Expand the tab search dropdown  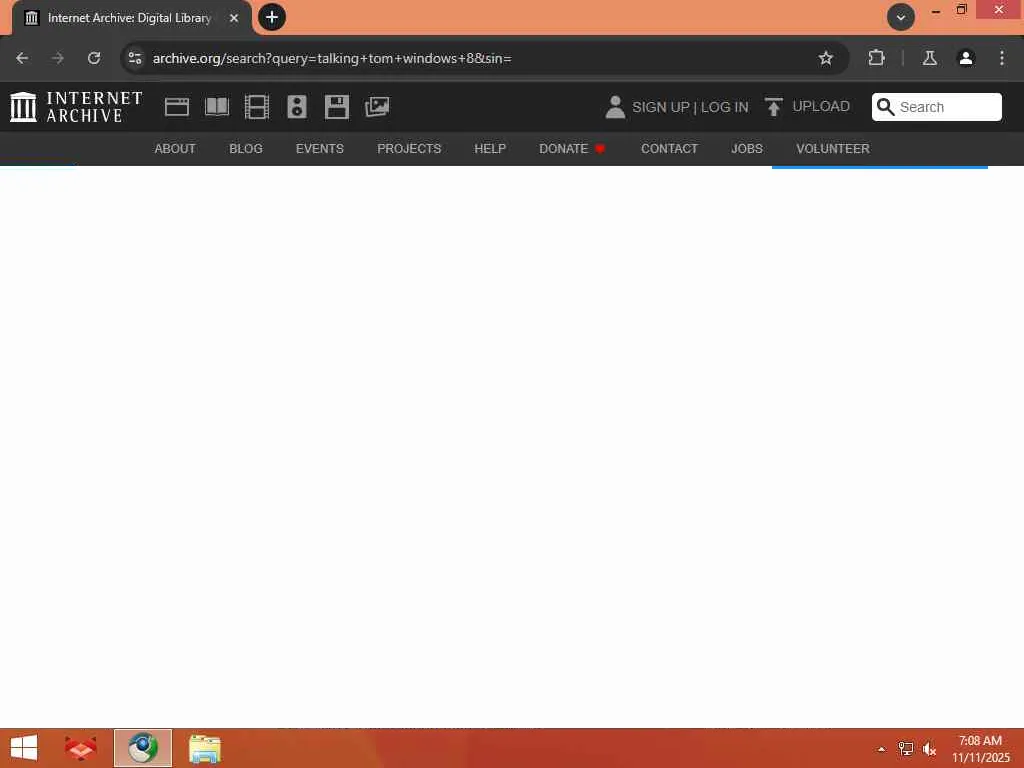tap(901, 18)
